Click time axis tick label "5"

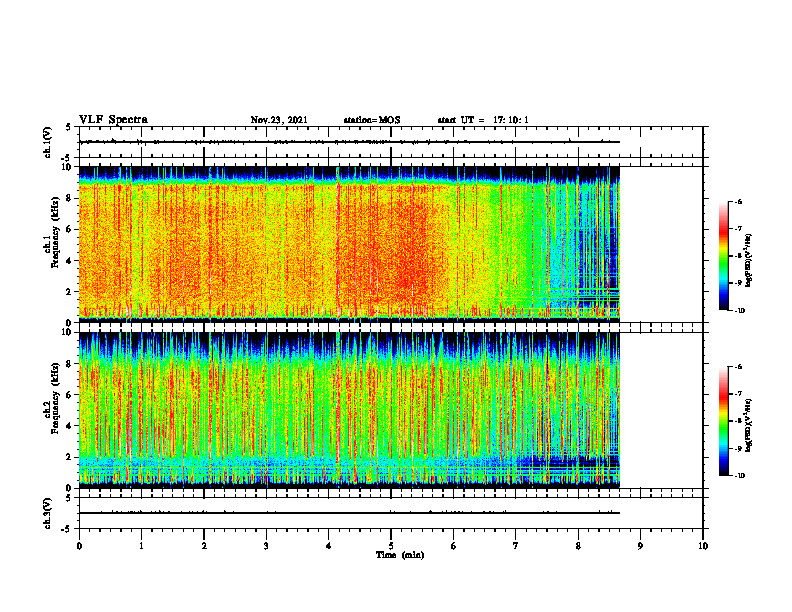click(391, 546)
